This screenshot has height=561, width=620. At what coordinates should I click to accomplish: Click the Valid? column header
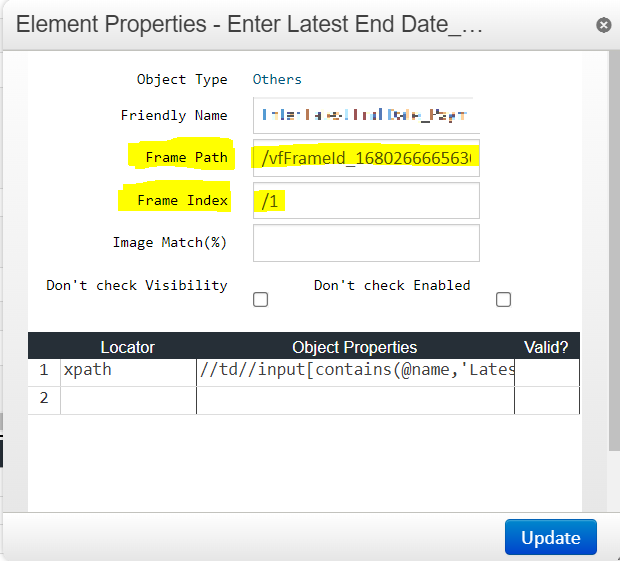pyautogui.click(x=546, y=347)
